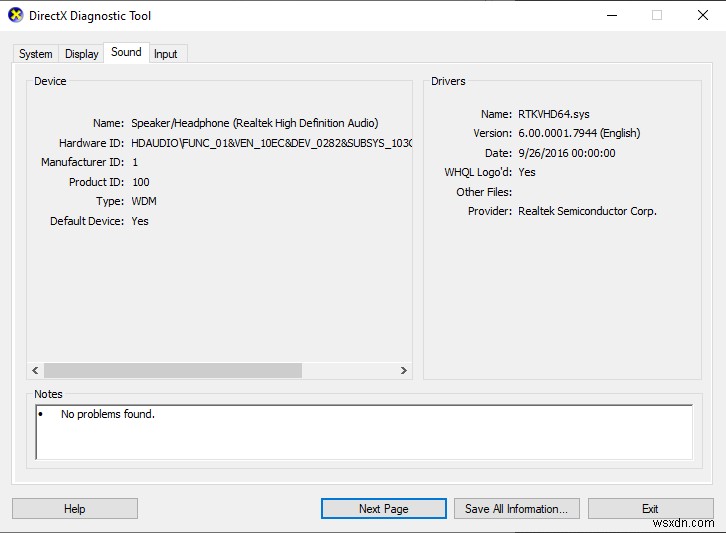Select the Sound tab
726x533 pixels.
pos(126,52)
